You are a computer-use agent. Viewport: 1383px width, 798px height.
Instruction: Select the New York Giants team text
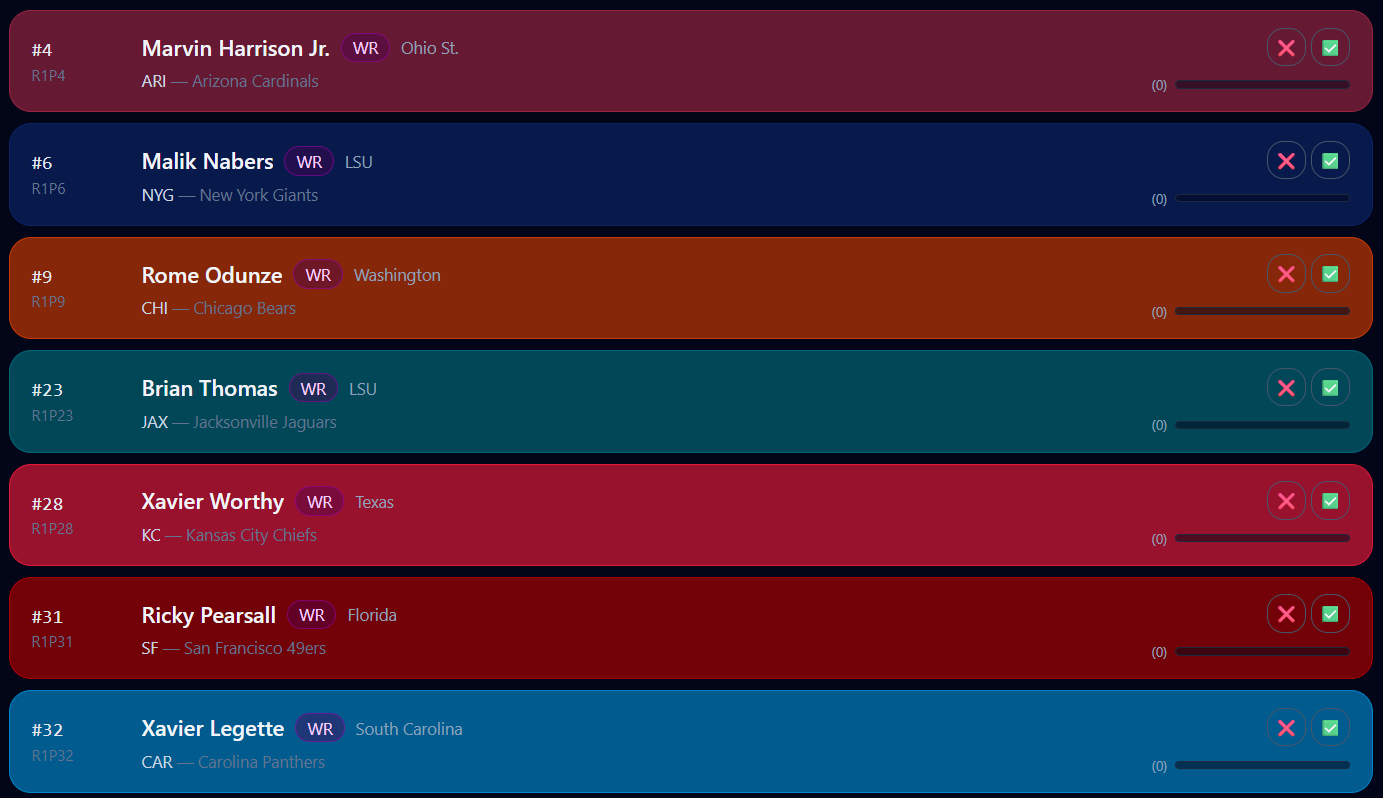click(259, 195)
